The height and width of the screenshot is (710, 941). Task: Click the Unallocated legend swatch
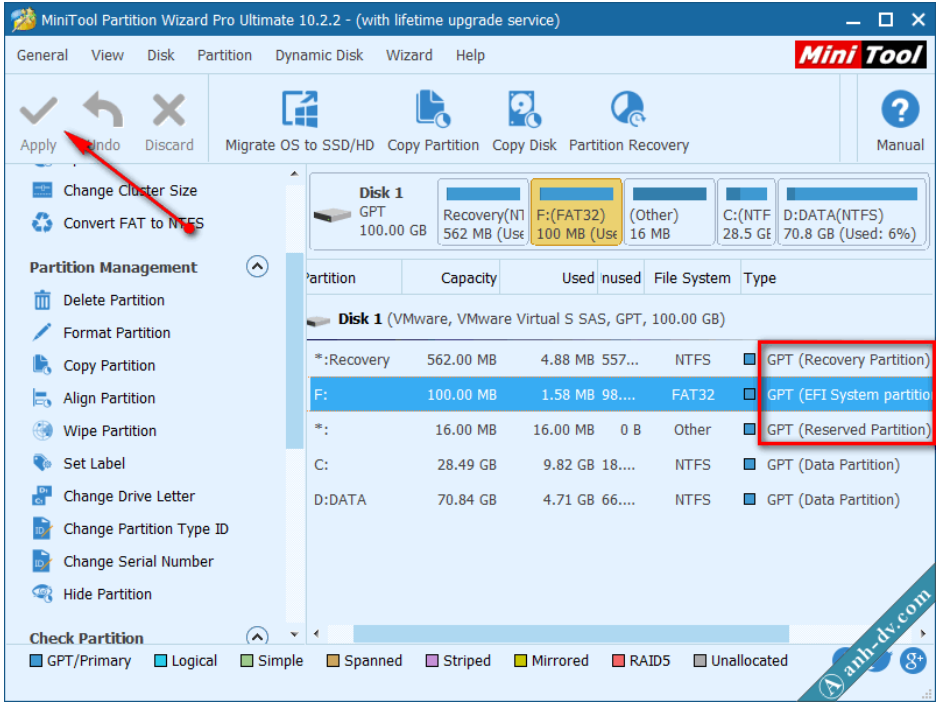pos(699,661)
